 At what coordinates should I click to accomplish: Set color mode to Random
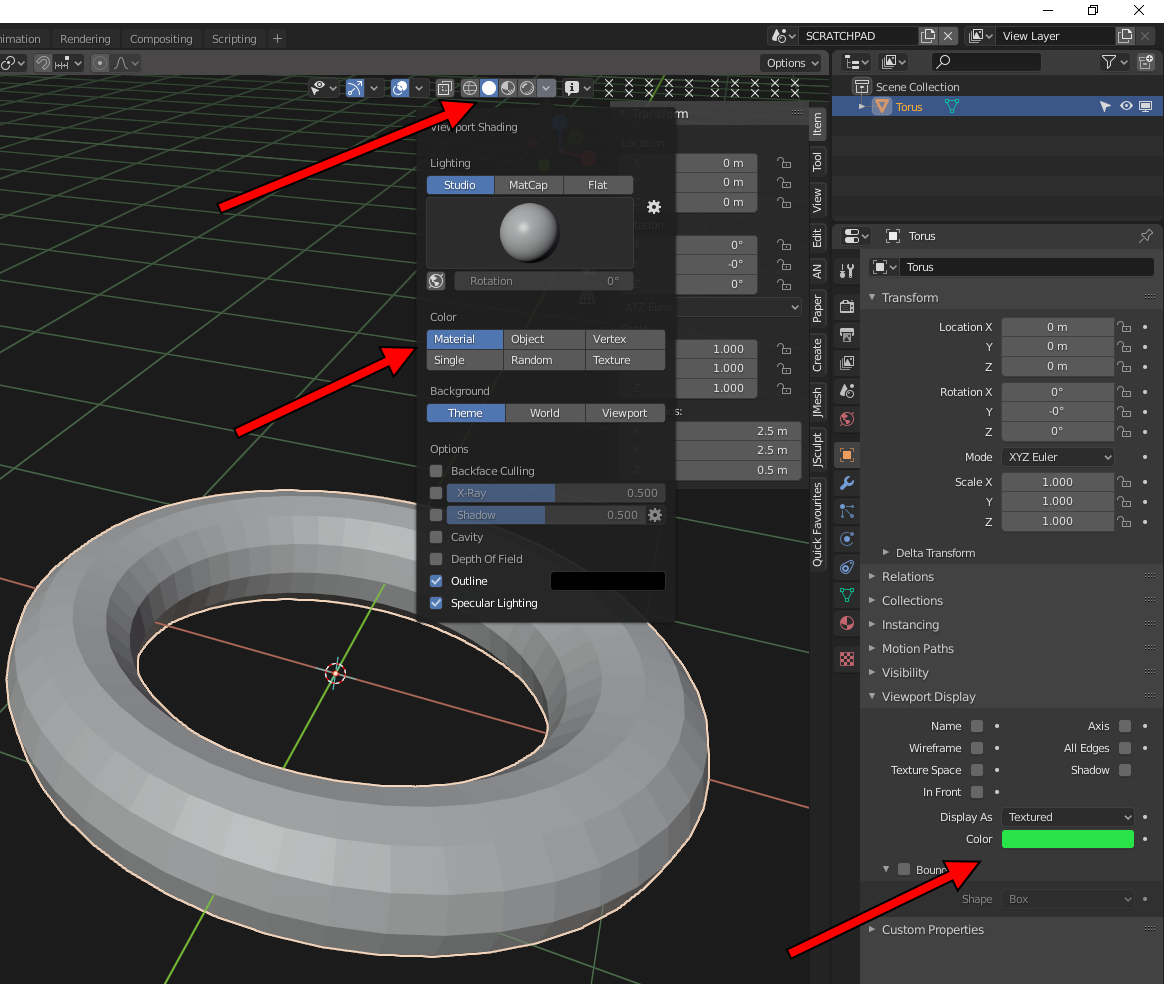pyautogui.click(x=543, y=360)
